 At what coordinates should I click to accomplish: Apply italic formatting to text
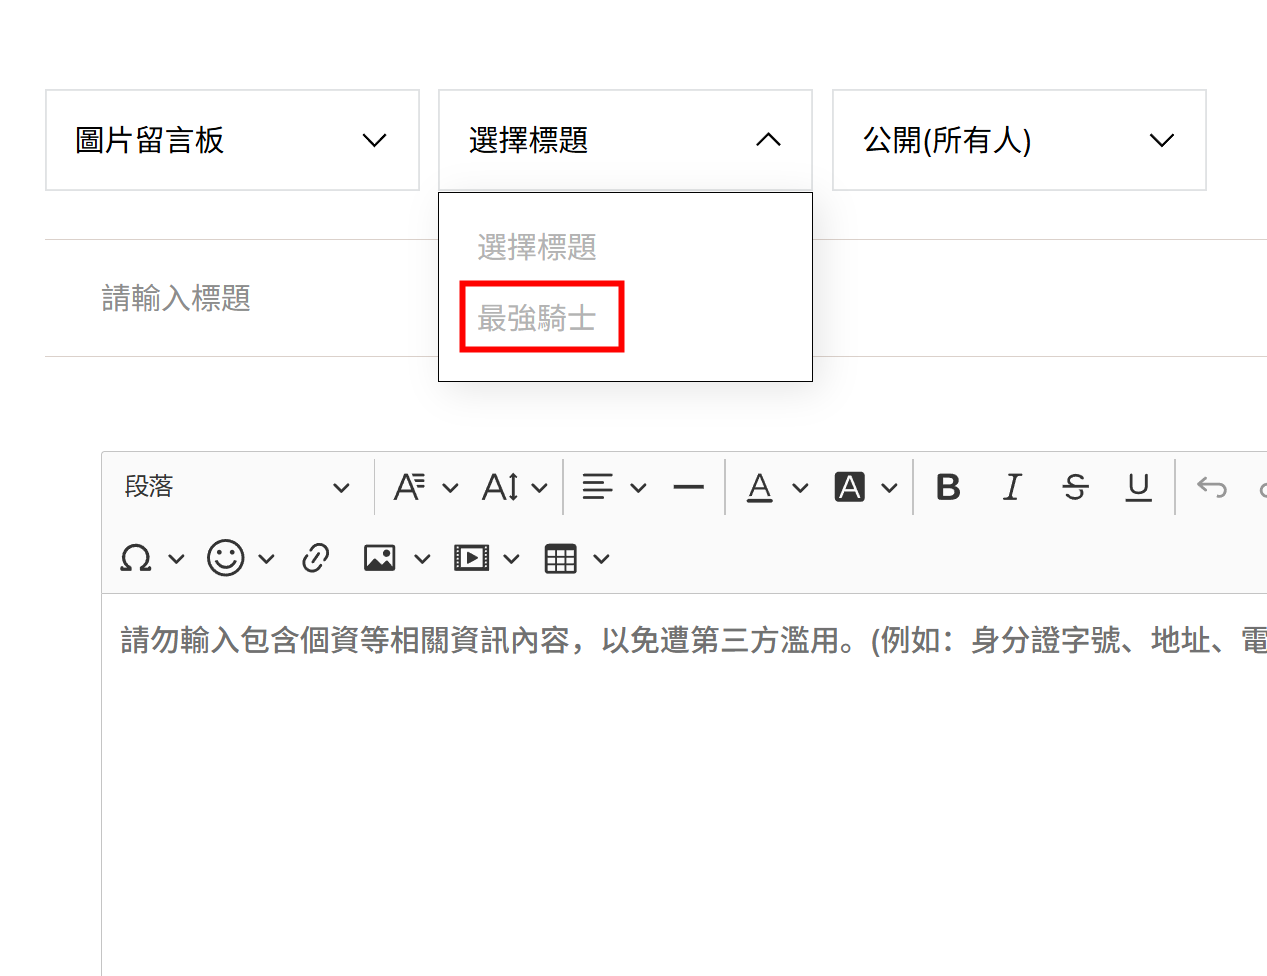[x=1012, y=487]
